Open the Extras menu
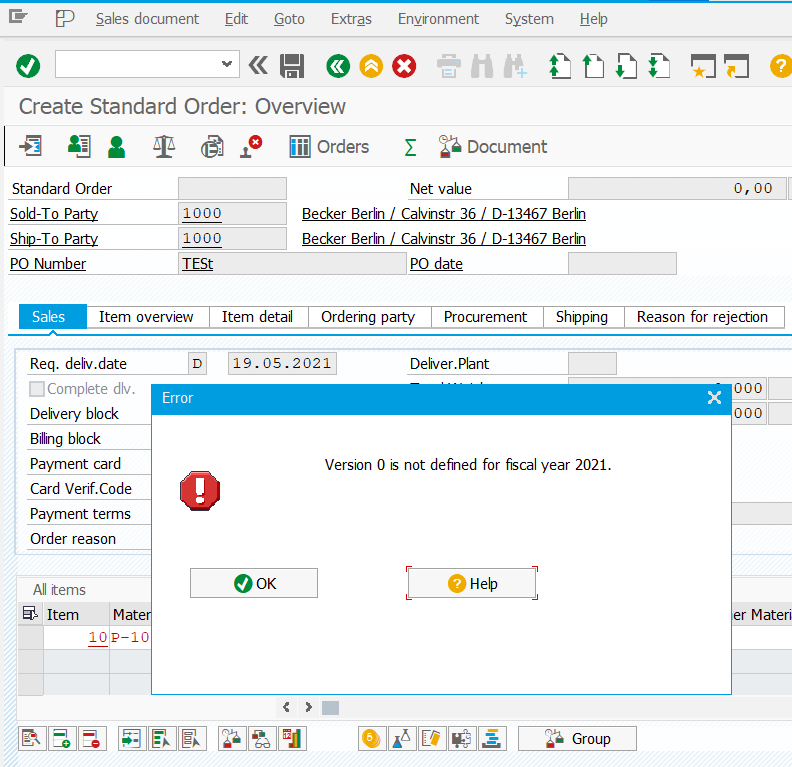 (x=351, y=19)
